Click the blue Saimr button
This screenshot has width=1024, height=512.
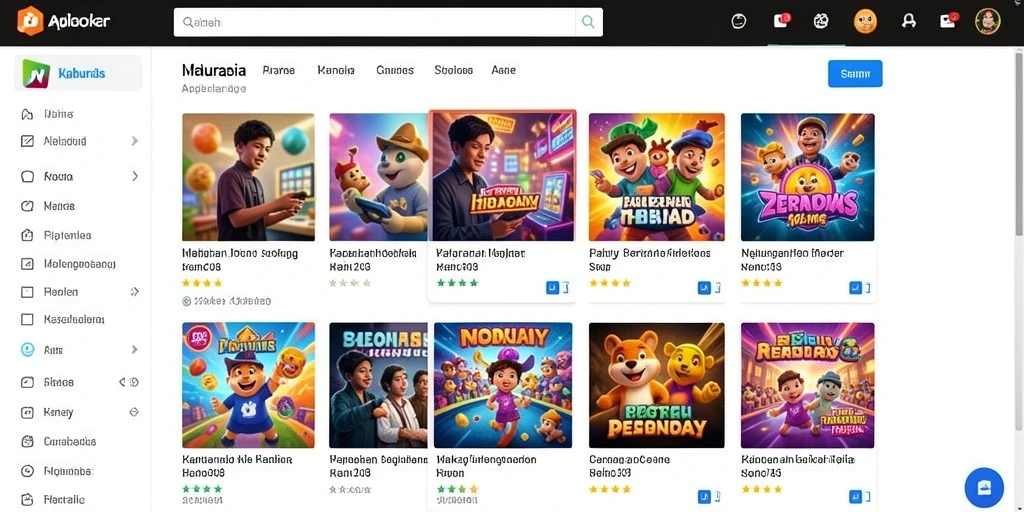(855, 74)
